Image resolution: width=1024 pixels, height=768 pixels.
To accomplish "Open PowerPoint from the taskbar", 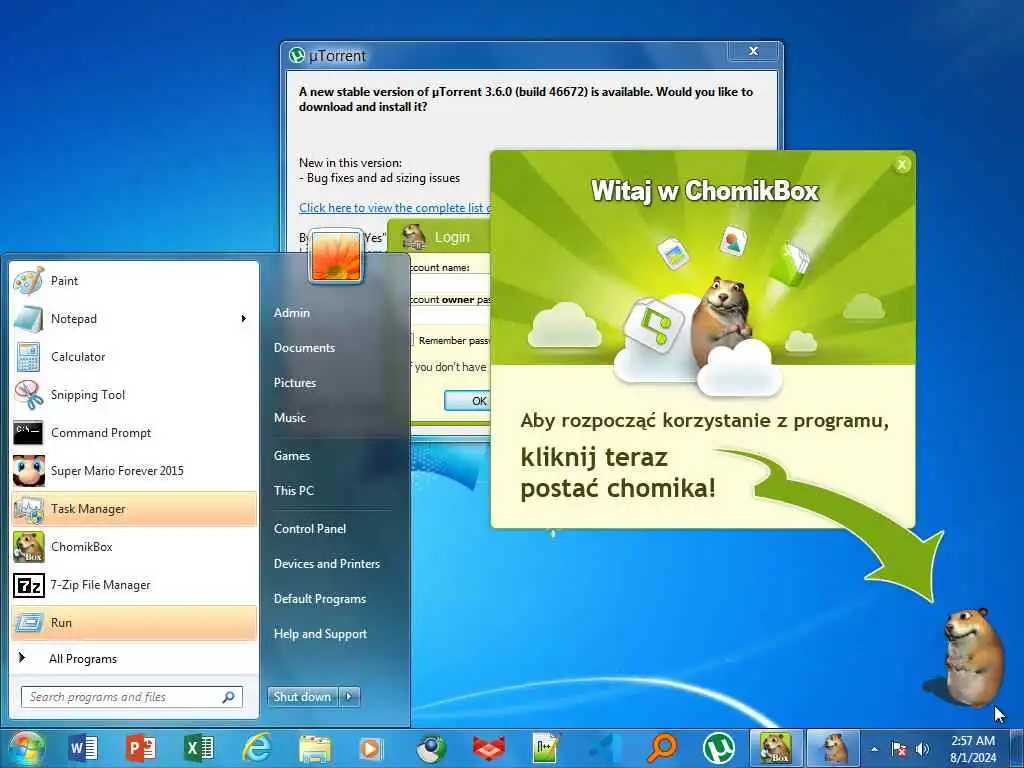I will (x=140, y=748).
